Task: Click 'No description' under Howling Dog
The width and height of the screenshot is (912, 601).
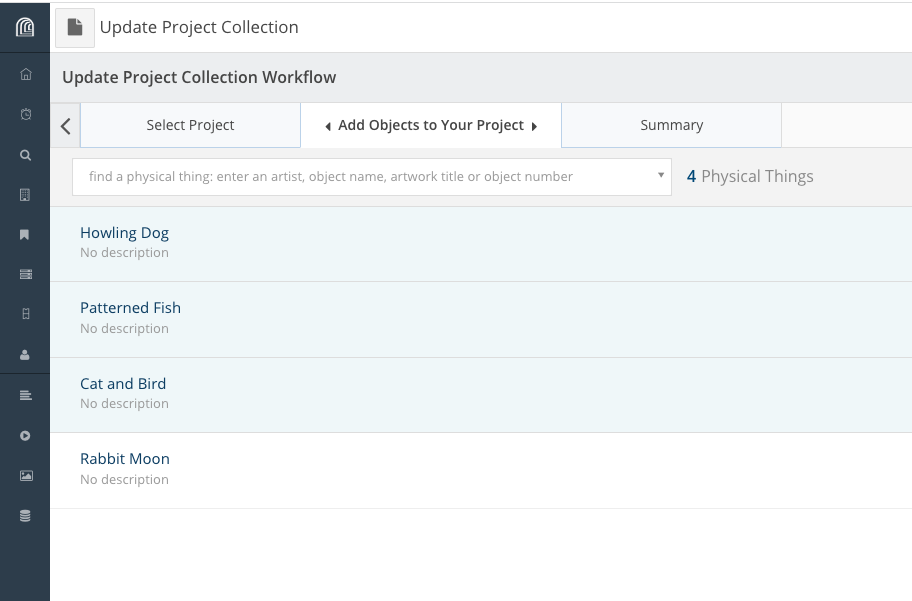Action: [x=124, y=253]
